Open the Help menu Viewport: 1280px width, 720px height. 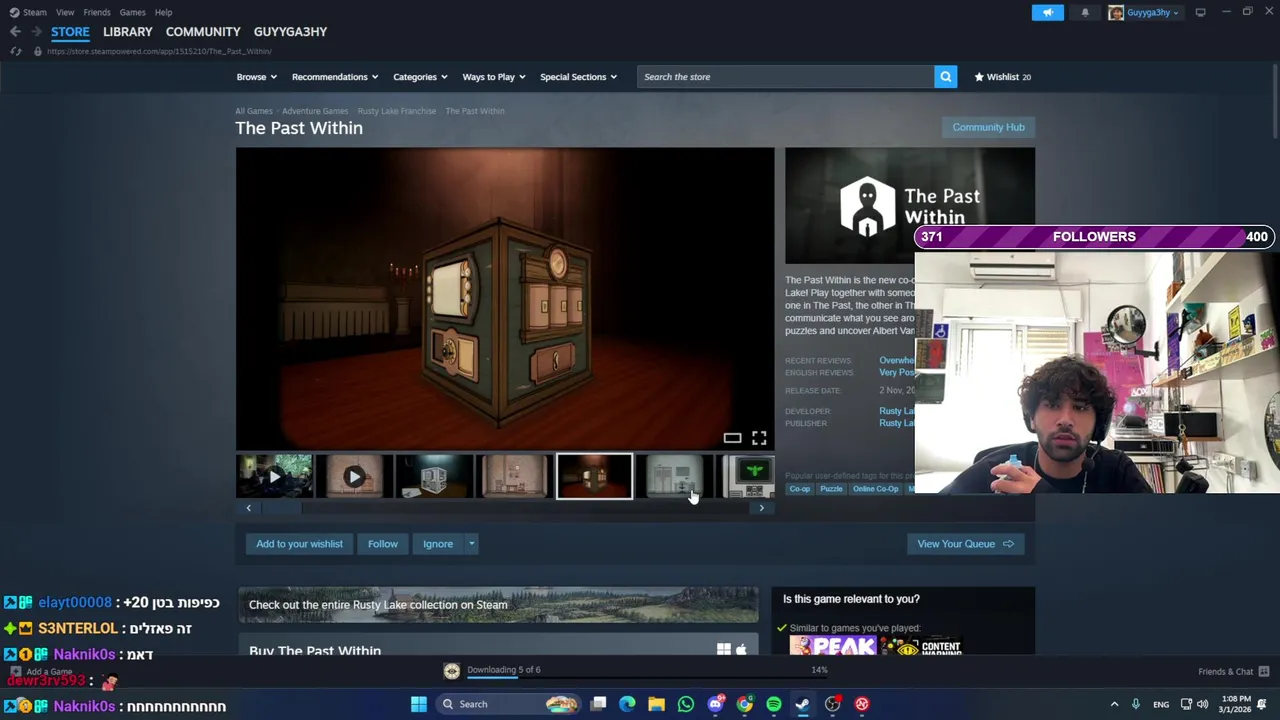click(x=164, y=12)
